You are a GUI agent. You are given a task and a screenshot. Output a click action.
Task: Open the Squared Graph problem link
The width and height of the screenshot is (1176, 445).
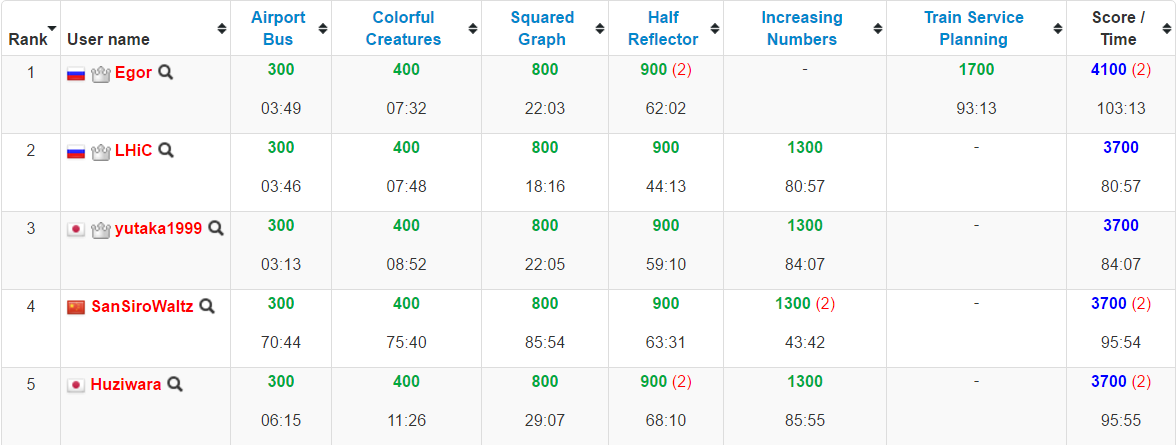542,29
